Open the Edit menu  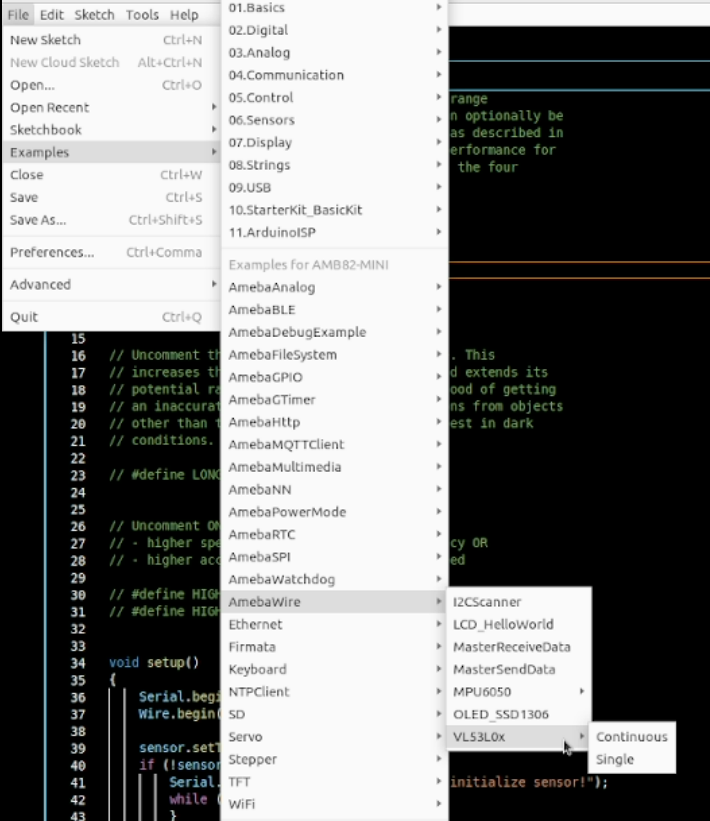tap(52, 15)
